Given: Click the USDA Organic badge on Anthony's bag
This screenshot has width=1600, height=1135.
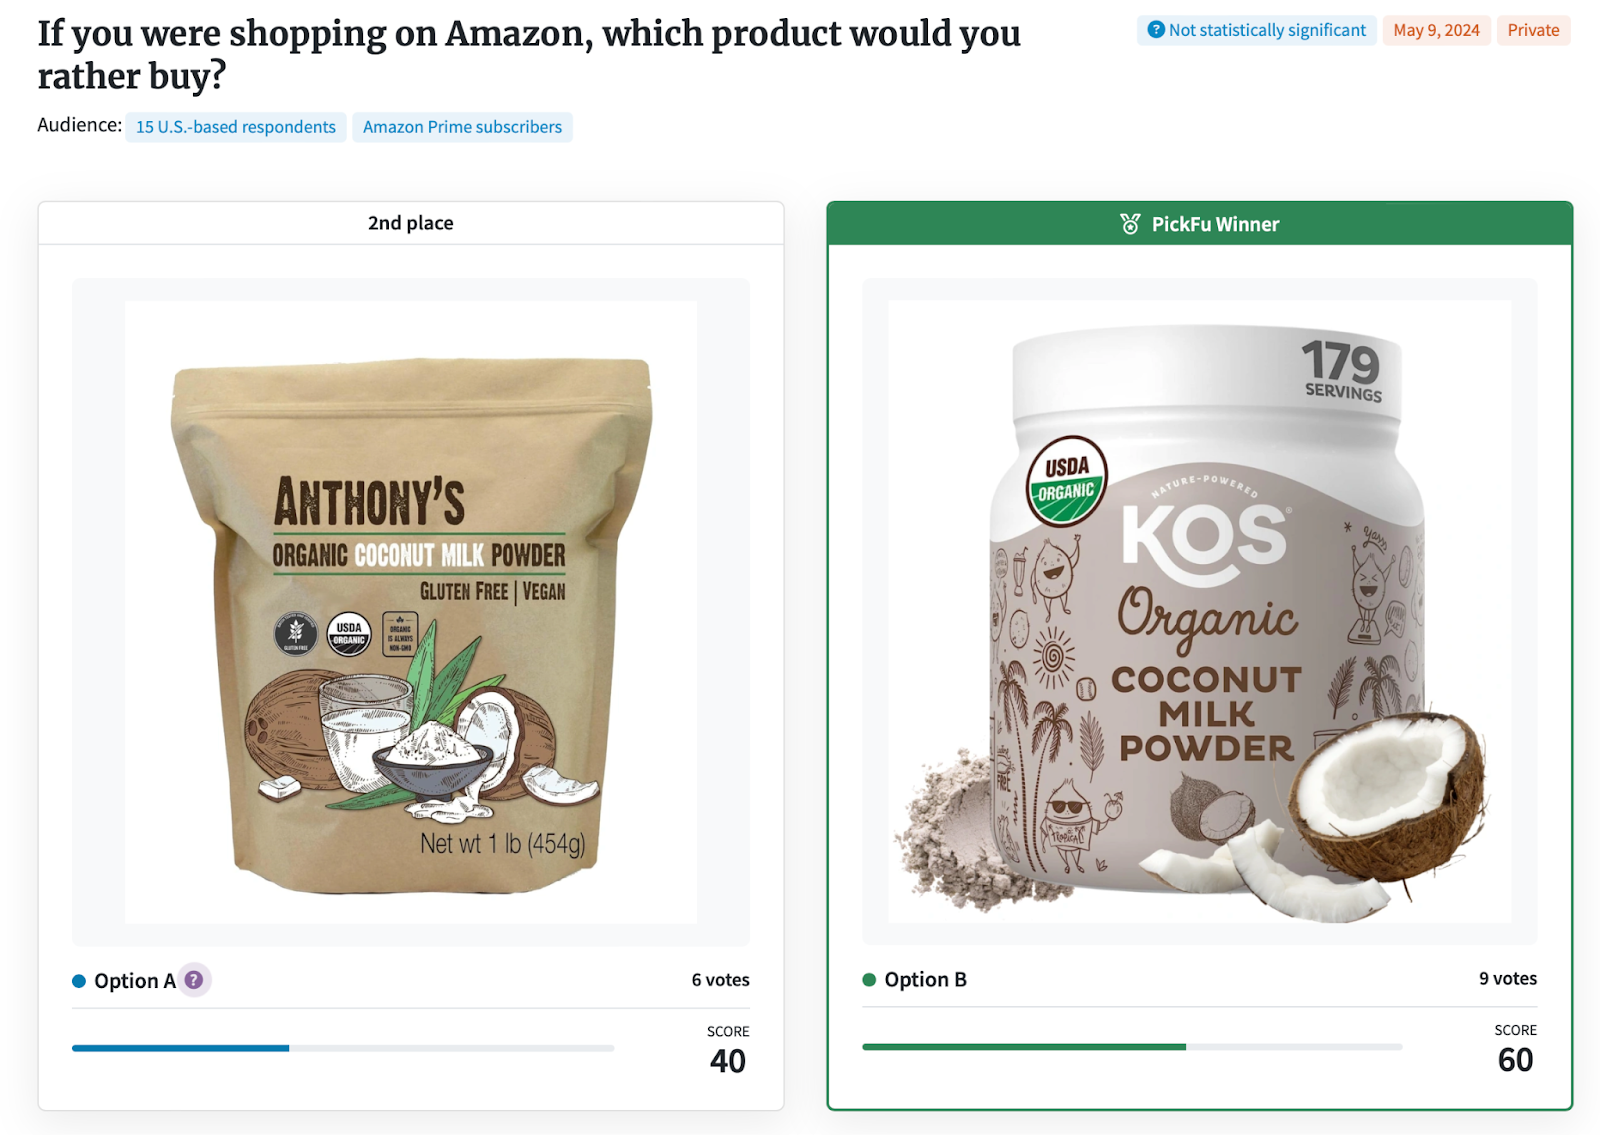Looking at the screenshot, I should [349, 634].
